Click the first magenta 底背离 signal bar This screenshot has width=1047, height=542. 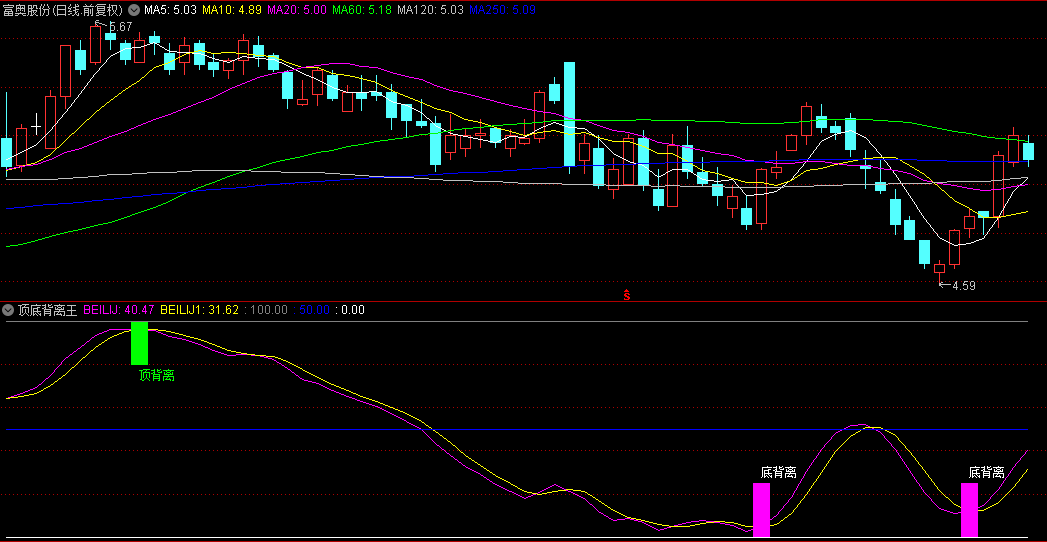[762, 510]
